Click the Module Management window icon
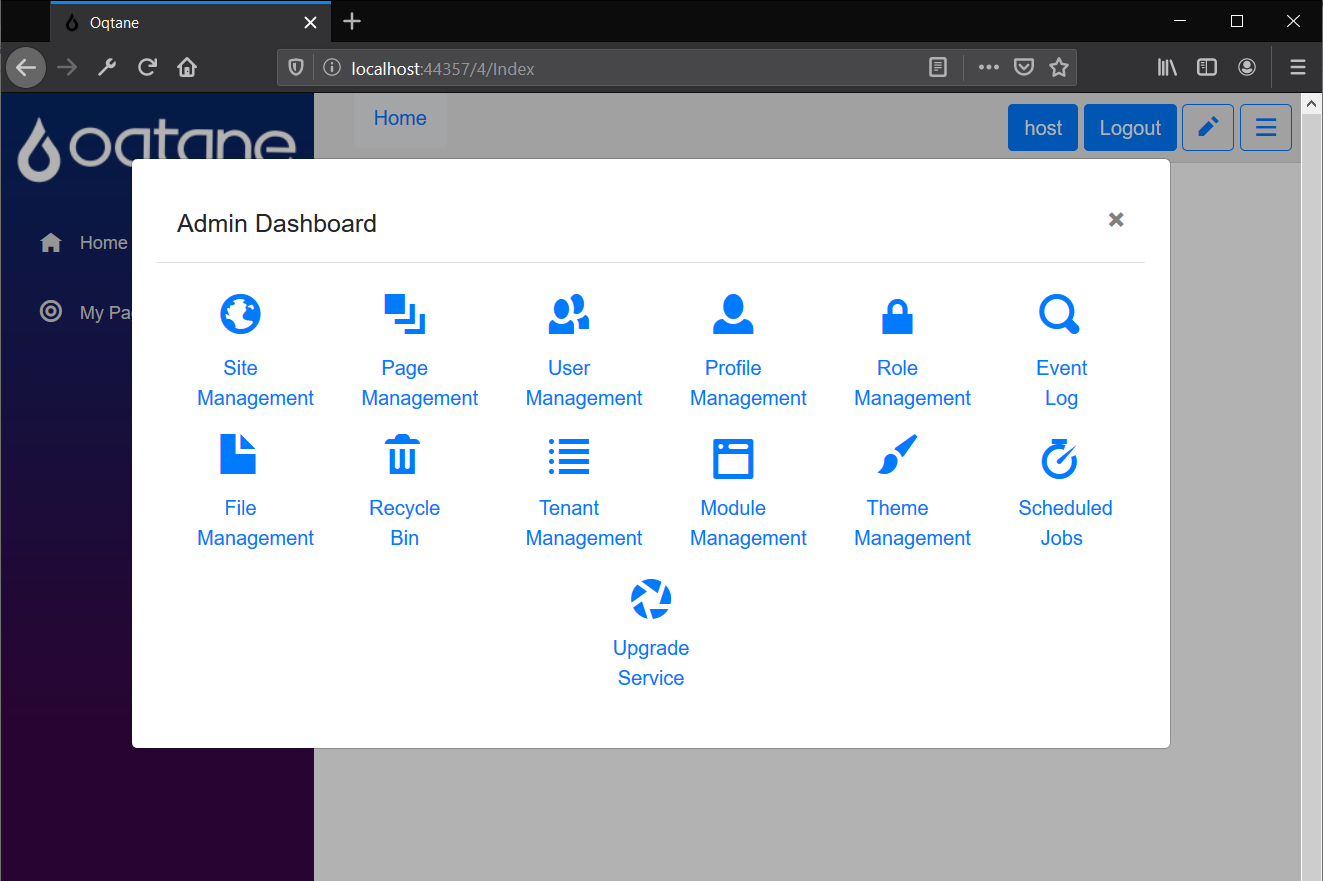Viewport: 1324px width, 881px height. click(733, 459)
